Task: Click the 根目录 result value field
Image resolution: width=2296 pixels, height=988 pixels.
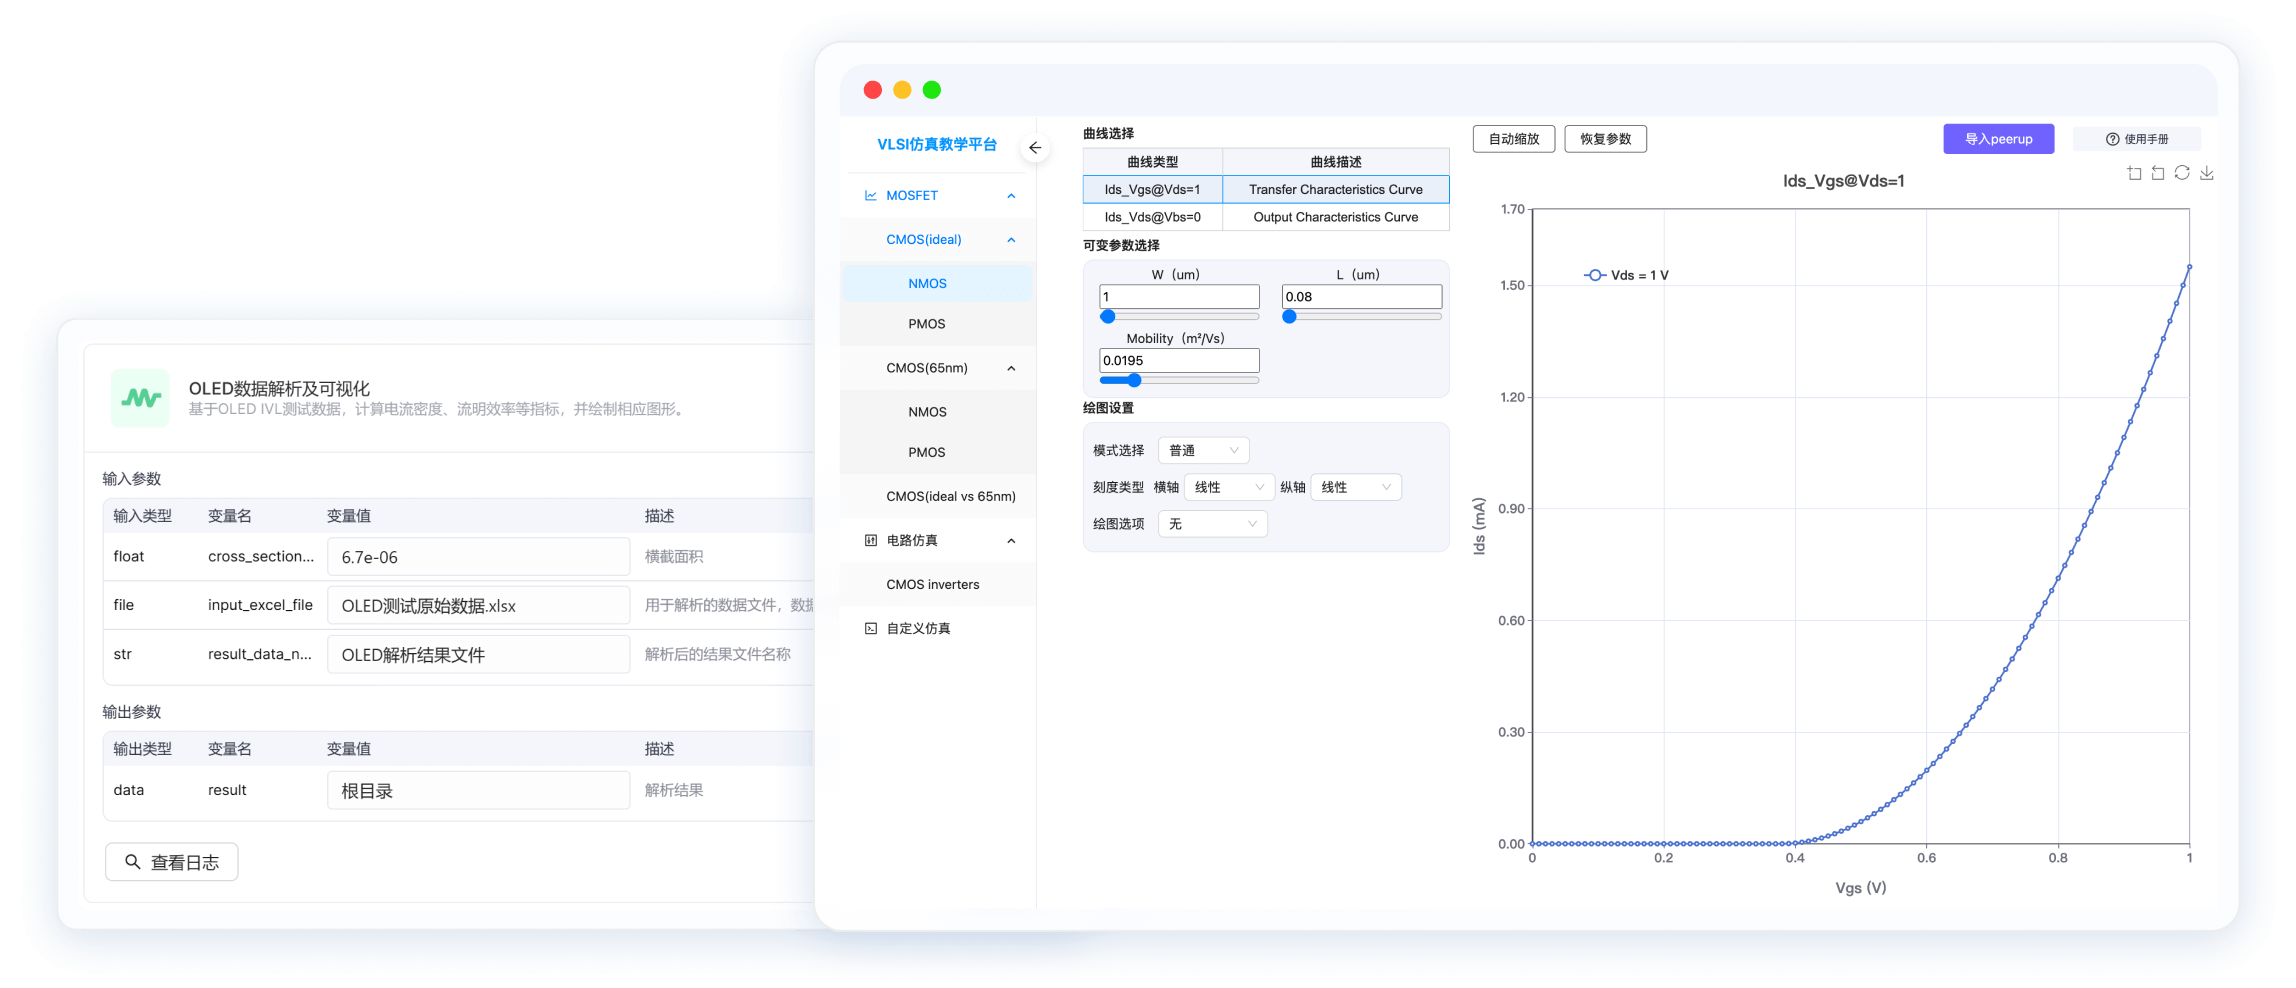Action: (x=478, y=791)
